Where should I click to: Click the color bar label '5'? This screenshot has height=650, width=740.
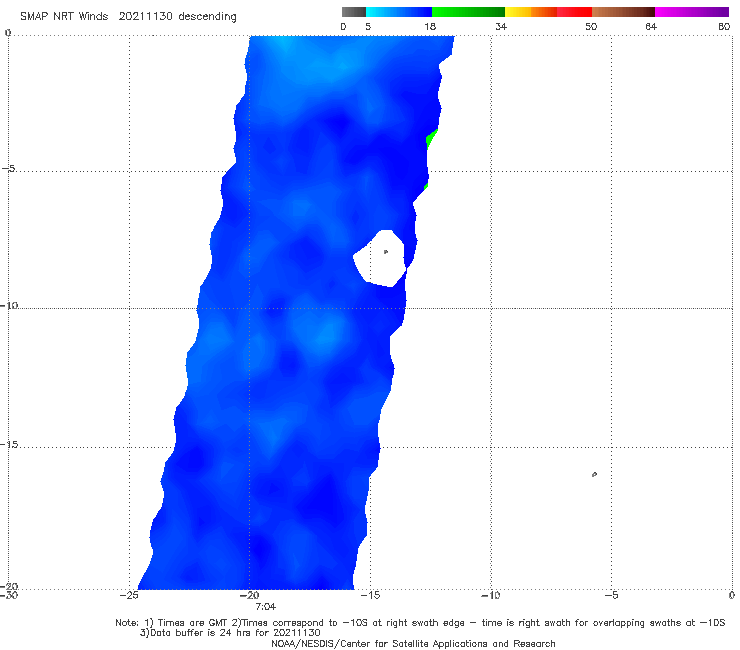point(368,26)
